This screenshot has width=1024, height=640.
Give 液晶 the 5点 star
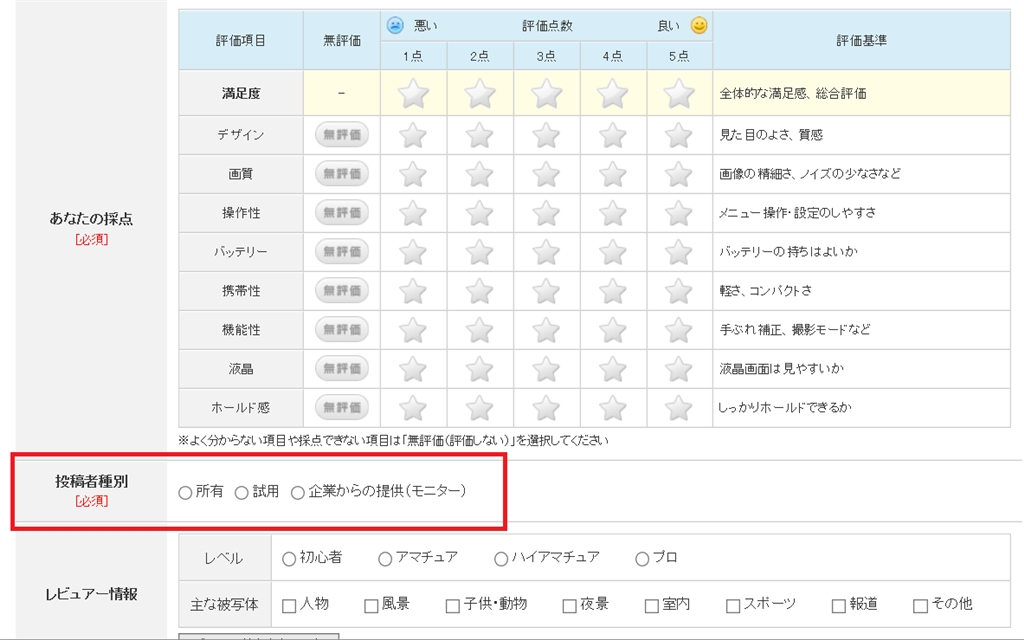coord(679,369)
